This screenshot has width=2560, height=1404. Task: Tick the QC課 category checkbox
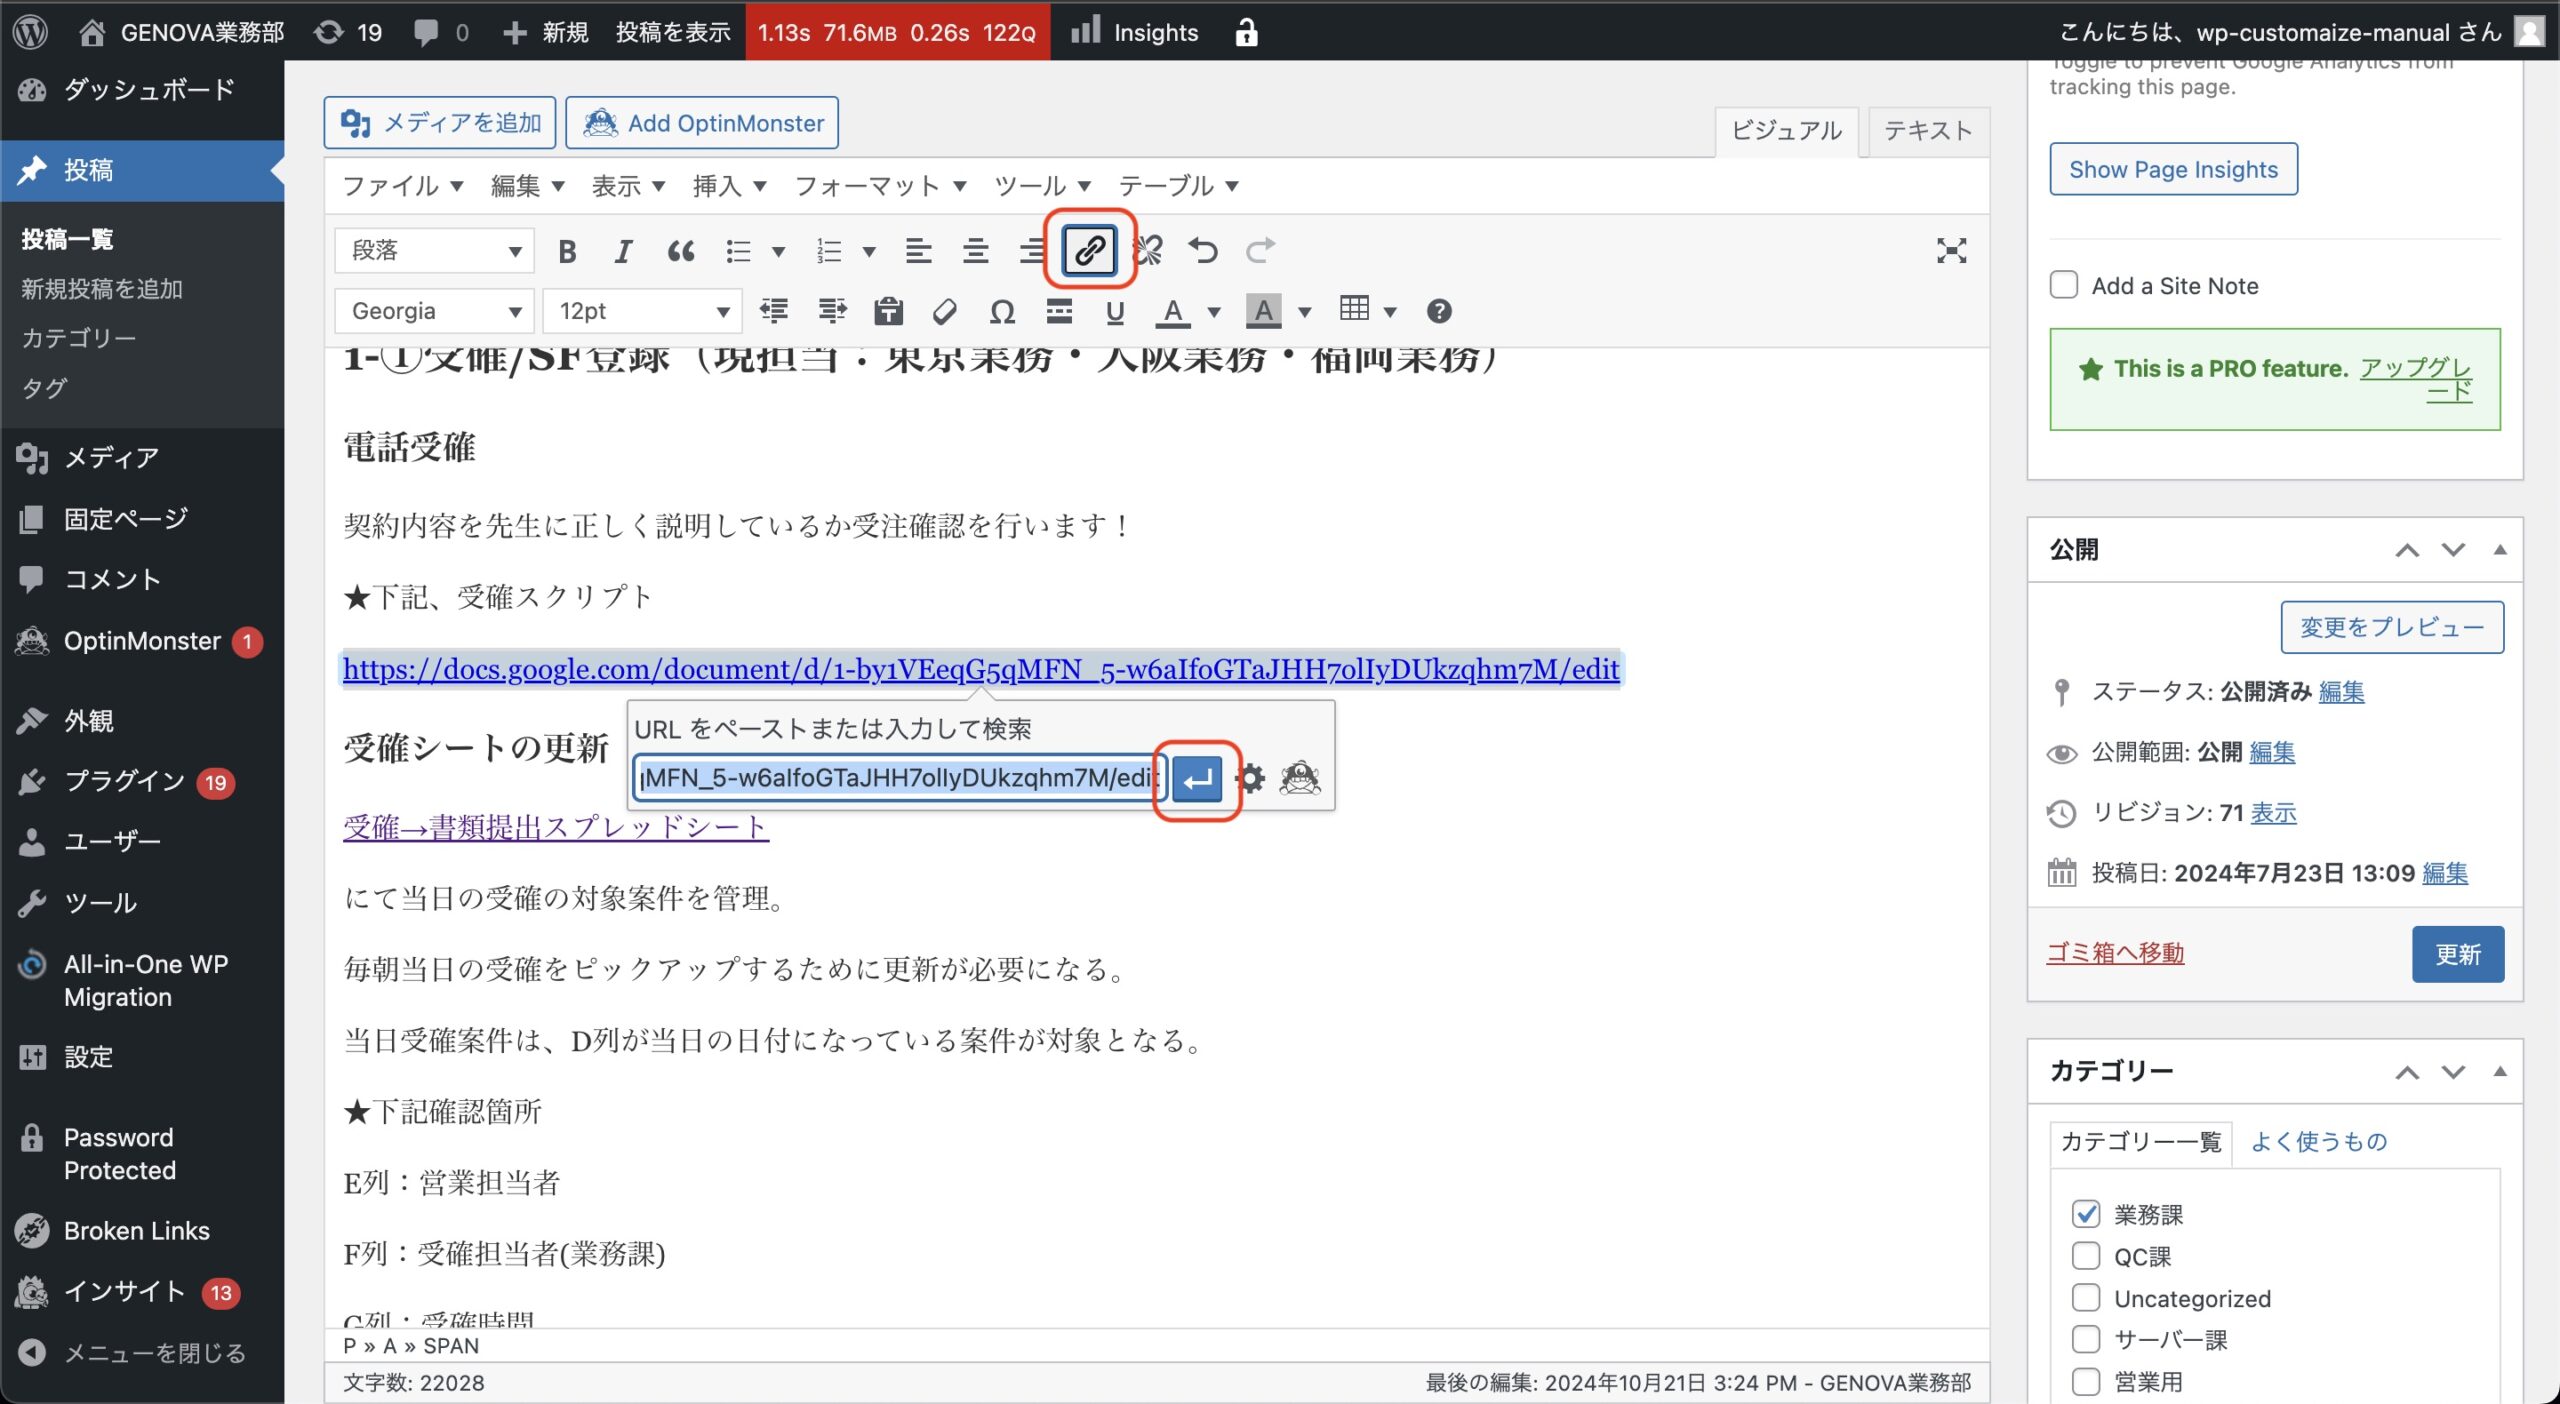[2086, 1256]
